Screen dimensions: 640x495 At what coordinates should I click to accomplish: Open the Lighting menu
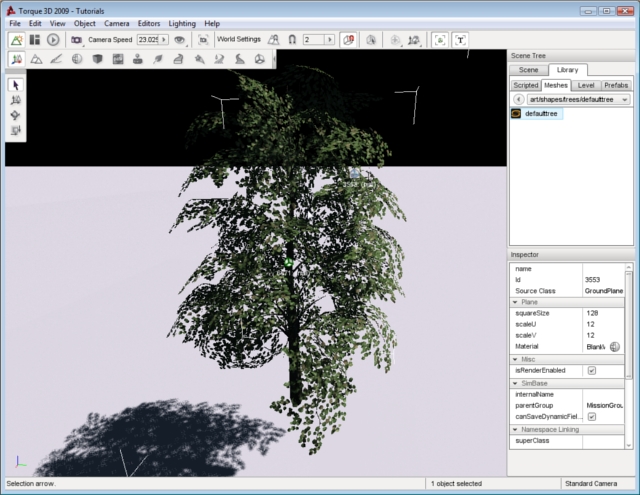click(182, 23)
